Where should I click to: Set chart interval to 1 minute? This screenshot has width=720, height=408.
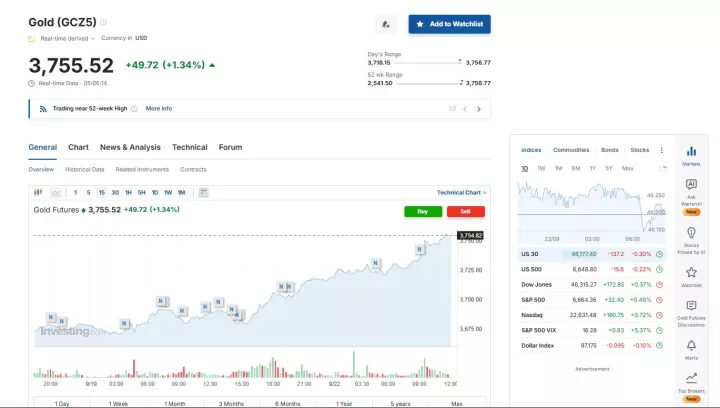click(75, 192)
